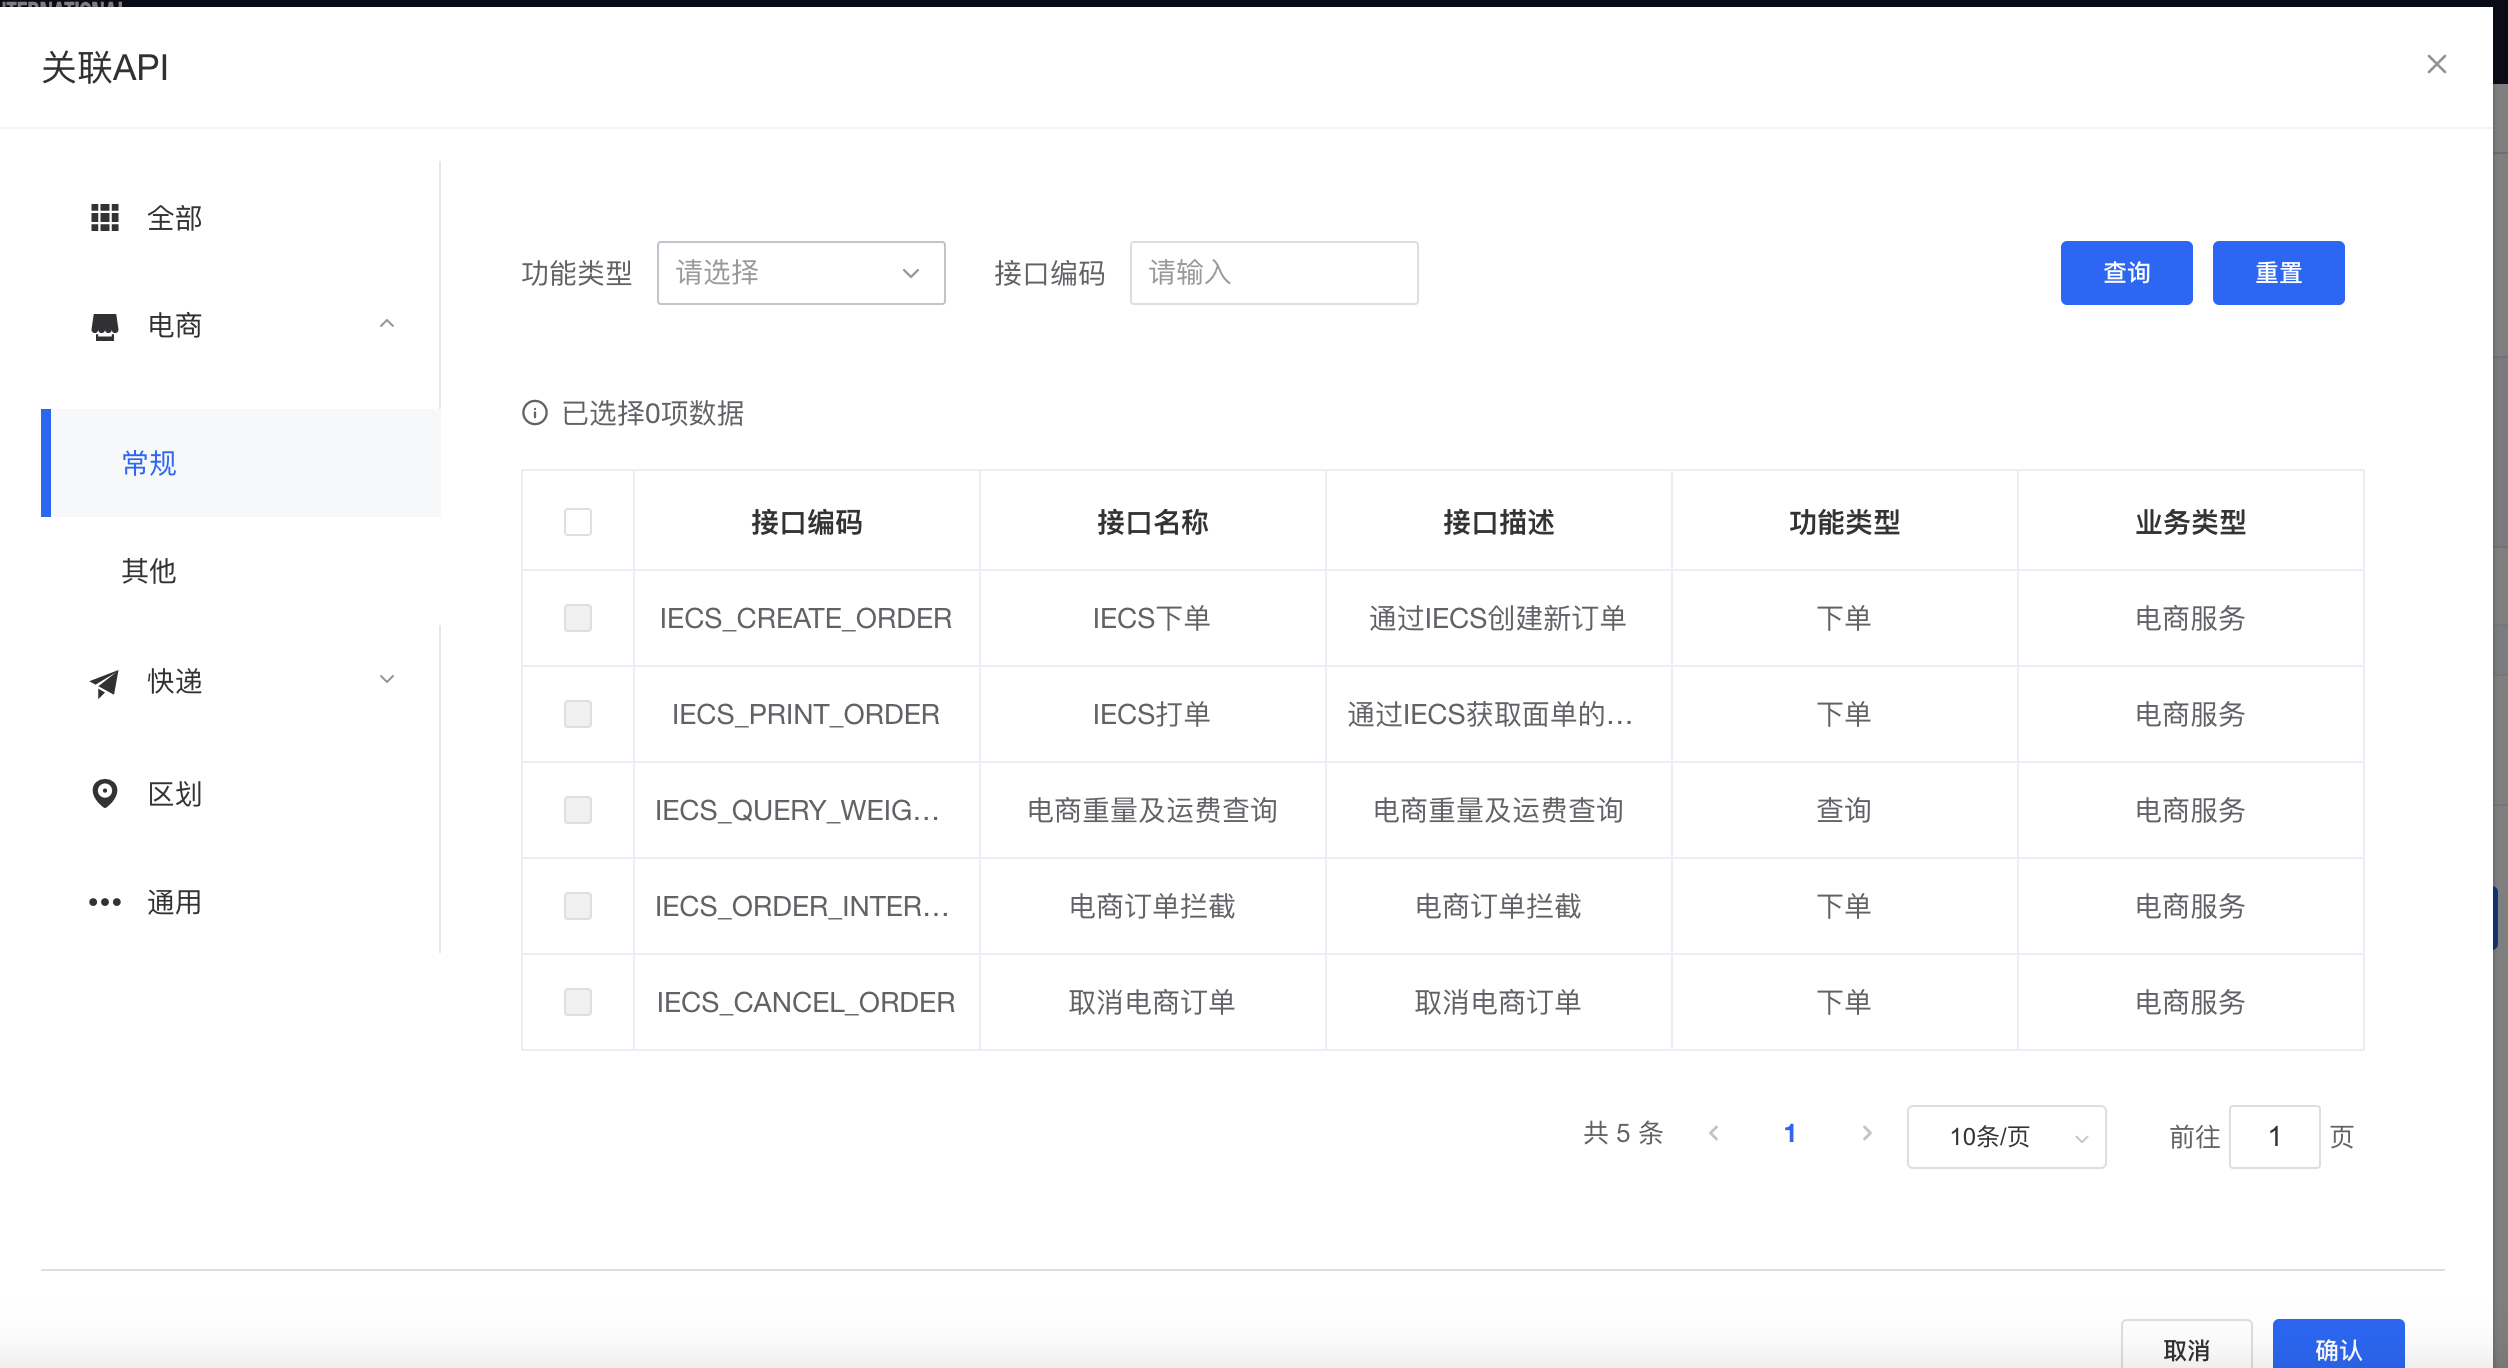The image size is (2508, 1368).
Task: Go to previous page arrow
Action: 1714,1133
